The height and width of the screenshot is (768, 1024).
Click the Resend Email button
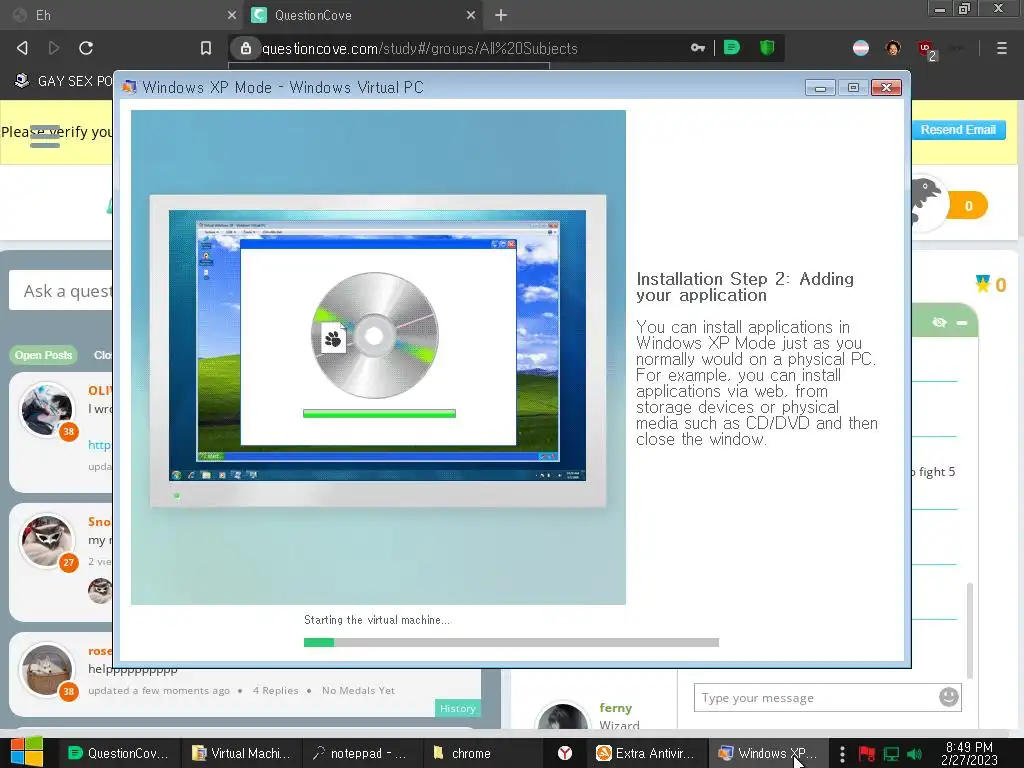[x=958, y=129]
